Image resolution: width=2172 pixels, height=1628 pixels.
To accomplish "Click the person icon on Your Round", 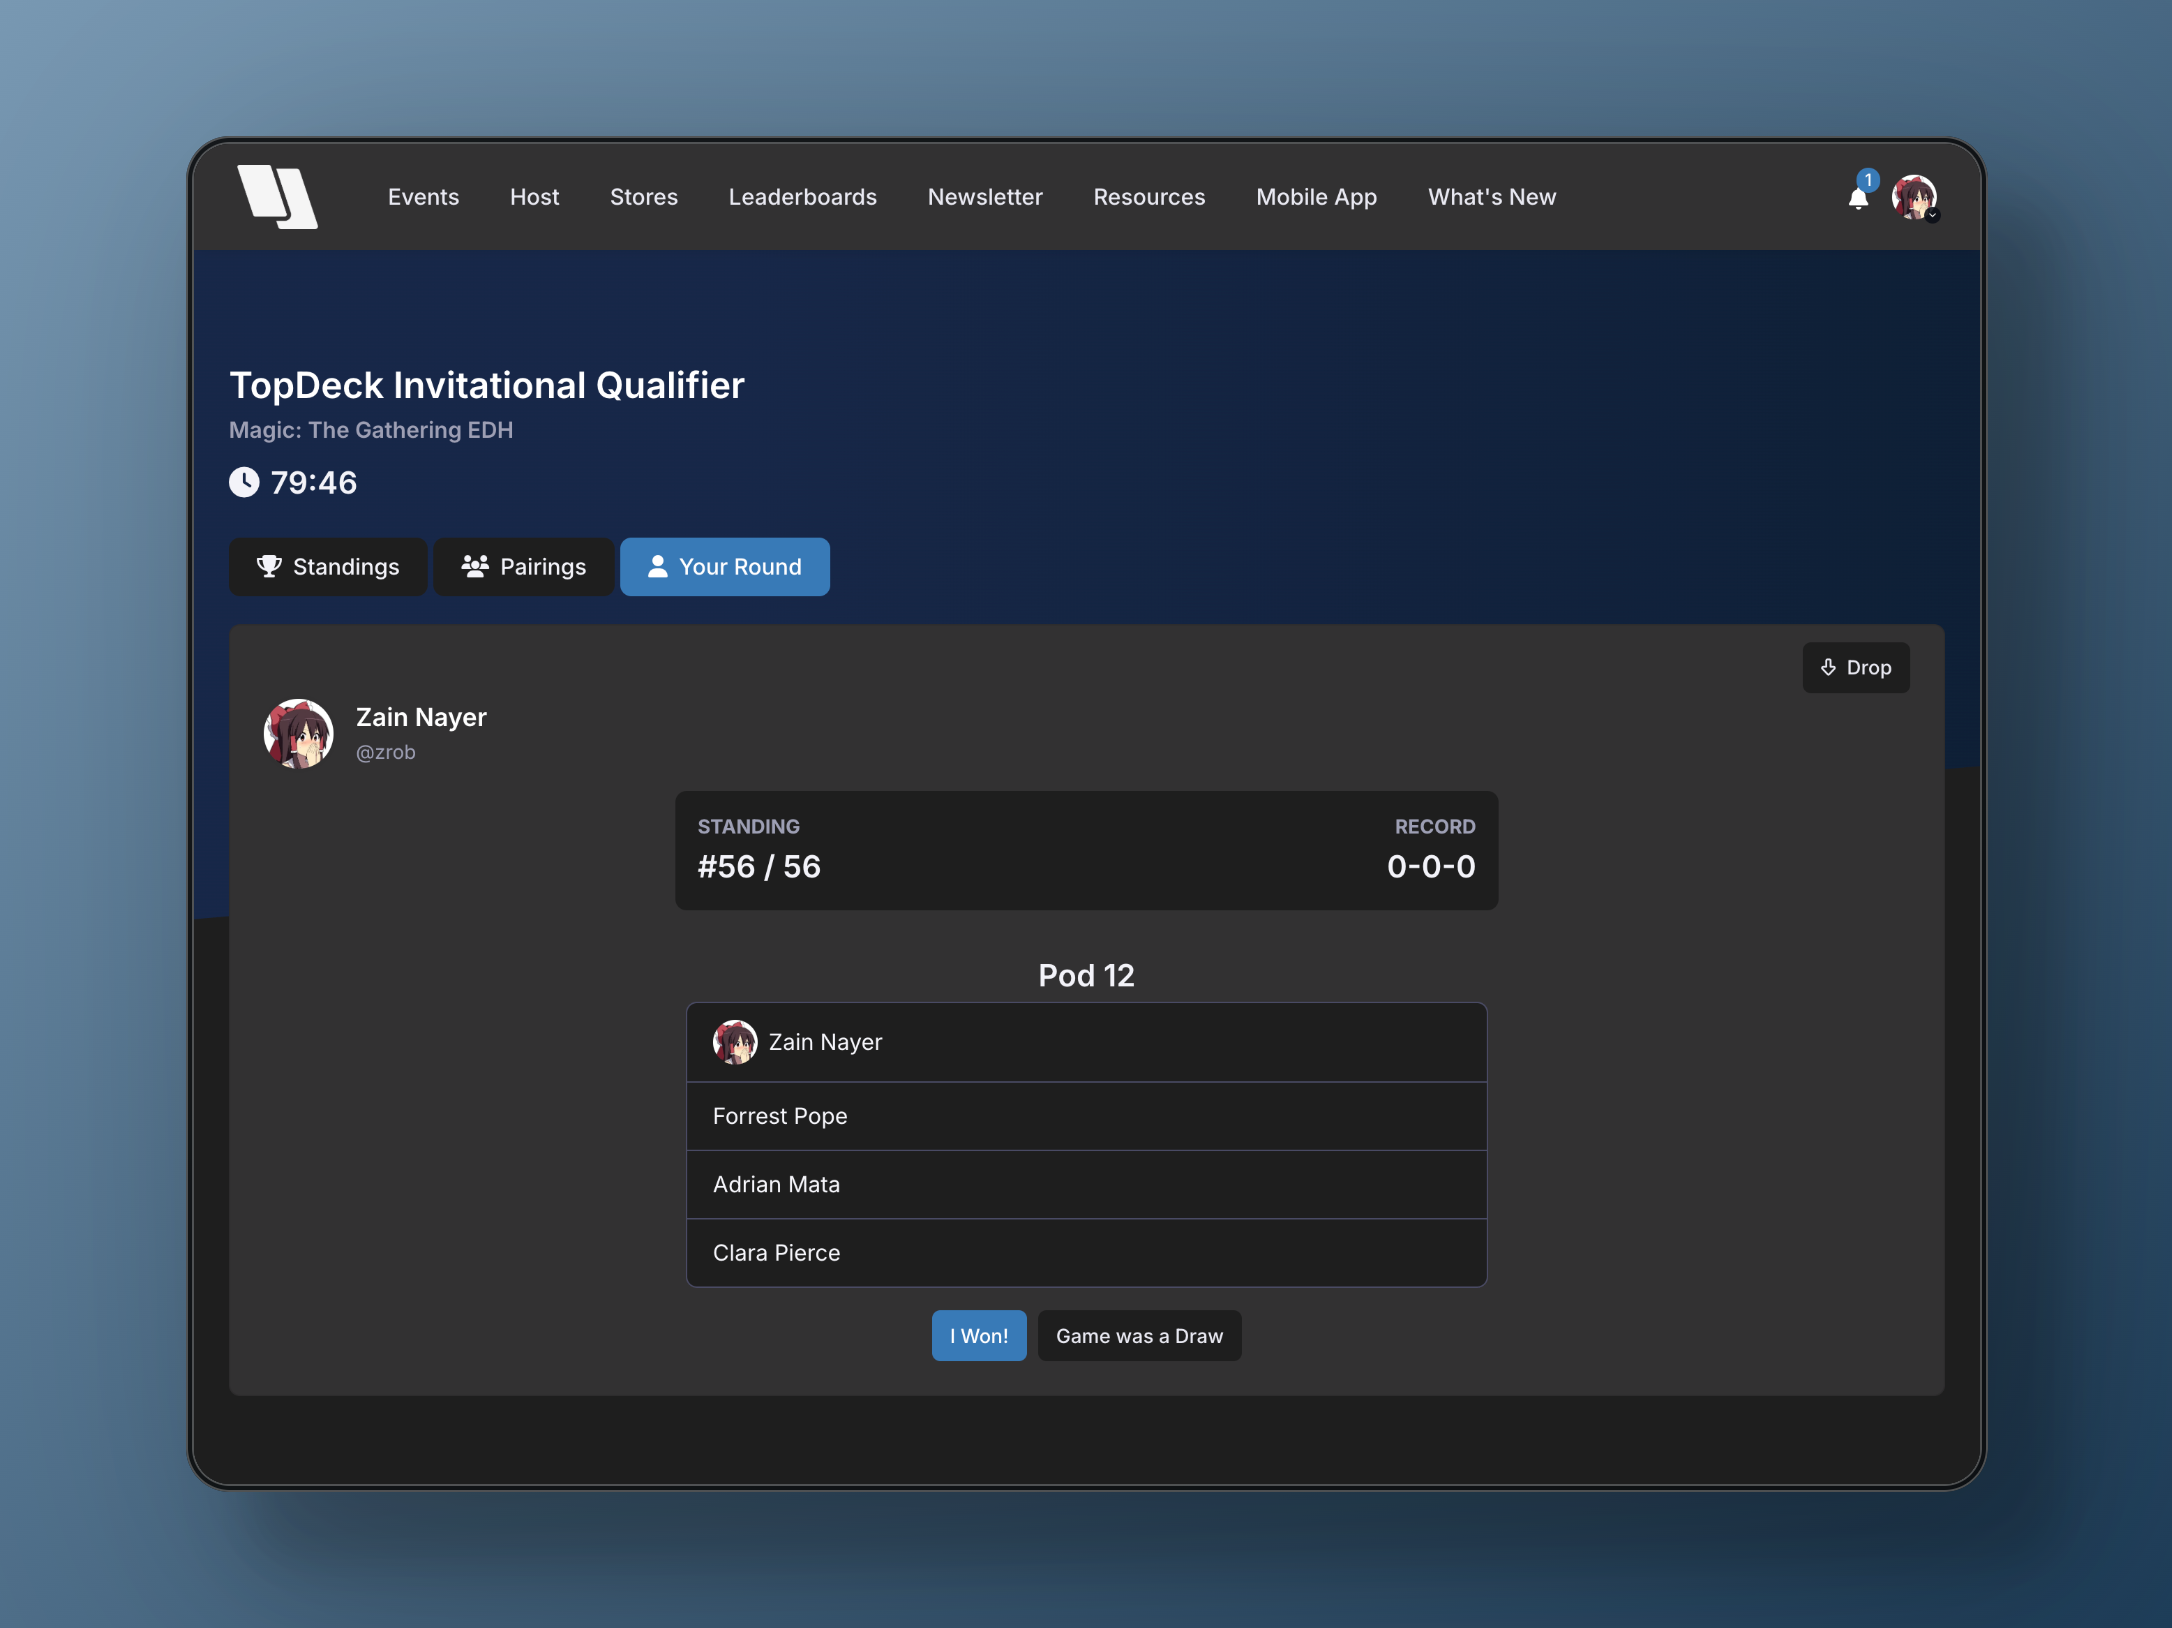I will [657, 566].
